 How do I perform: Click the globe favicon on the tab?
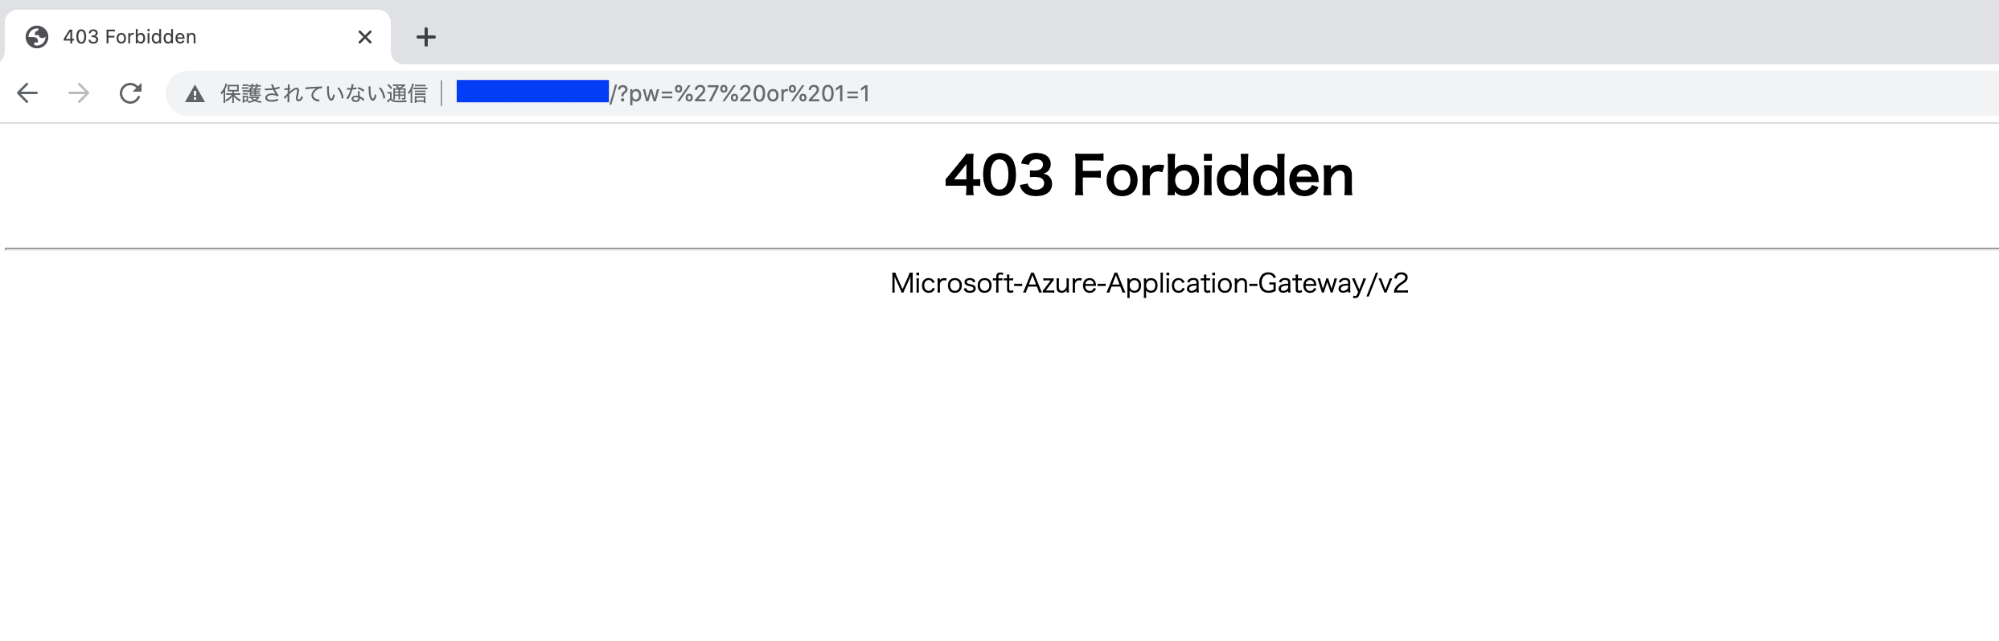pos(37,37)
